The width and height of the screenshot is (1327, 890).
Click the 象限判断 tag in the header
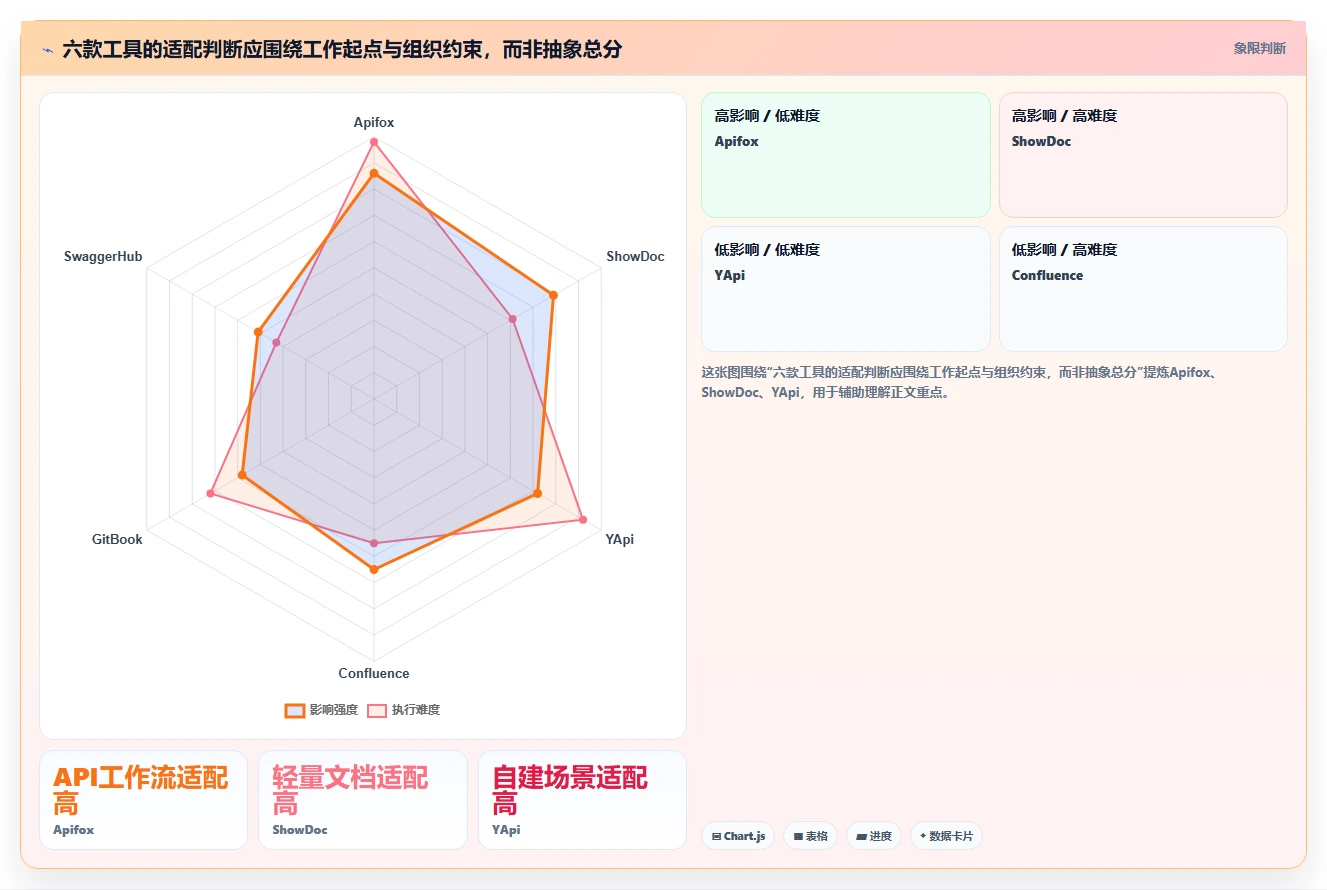[x=1260, y=48]
